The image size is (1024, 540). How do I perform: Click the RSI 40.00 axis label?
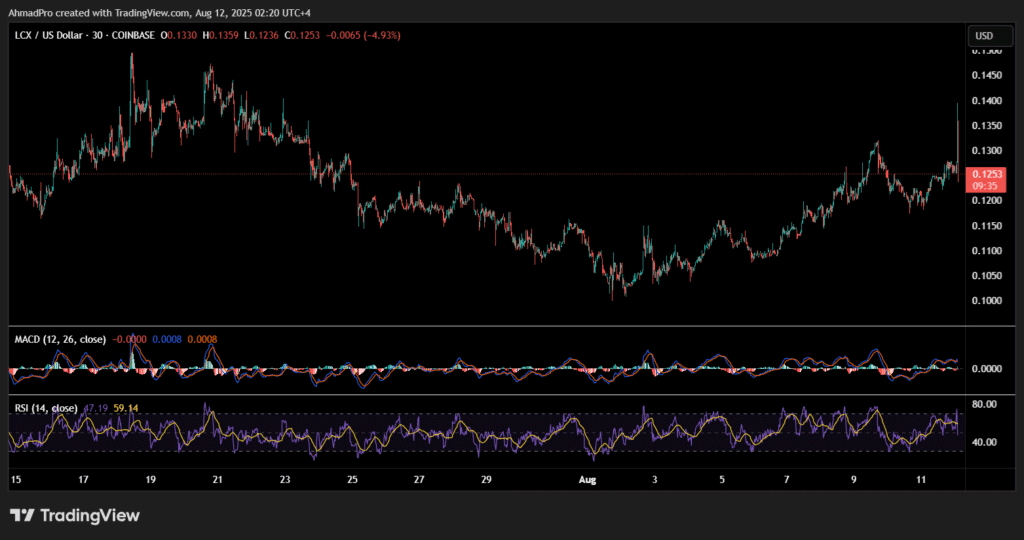coord(984,442)
